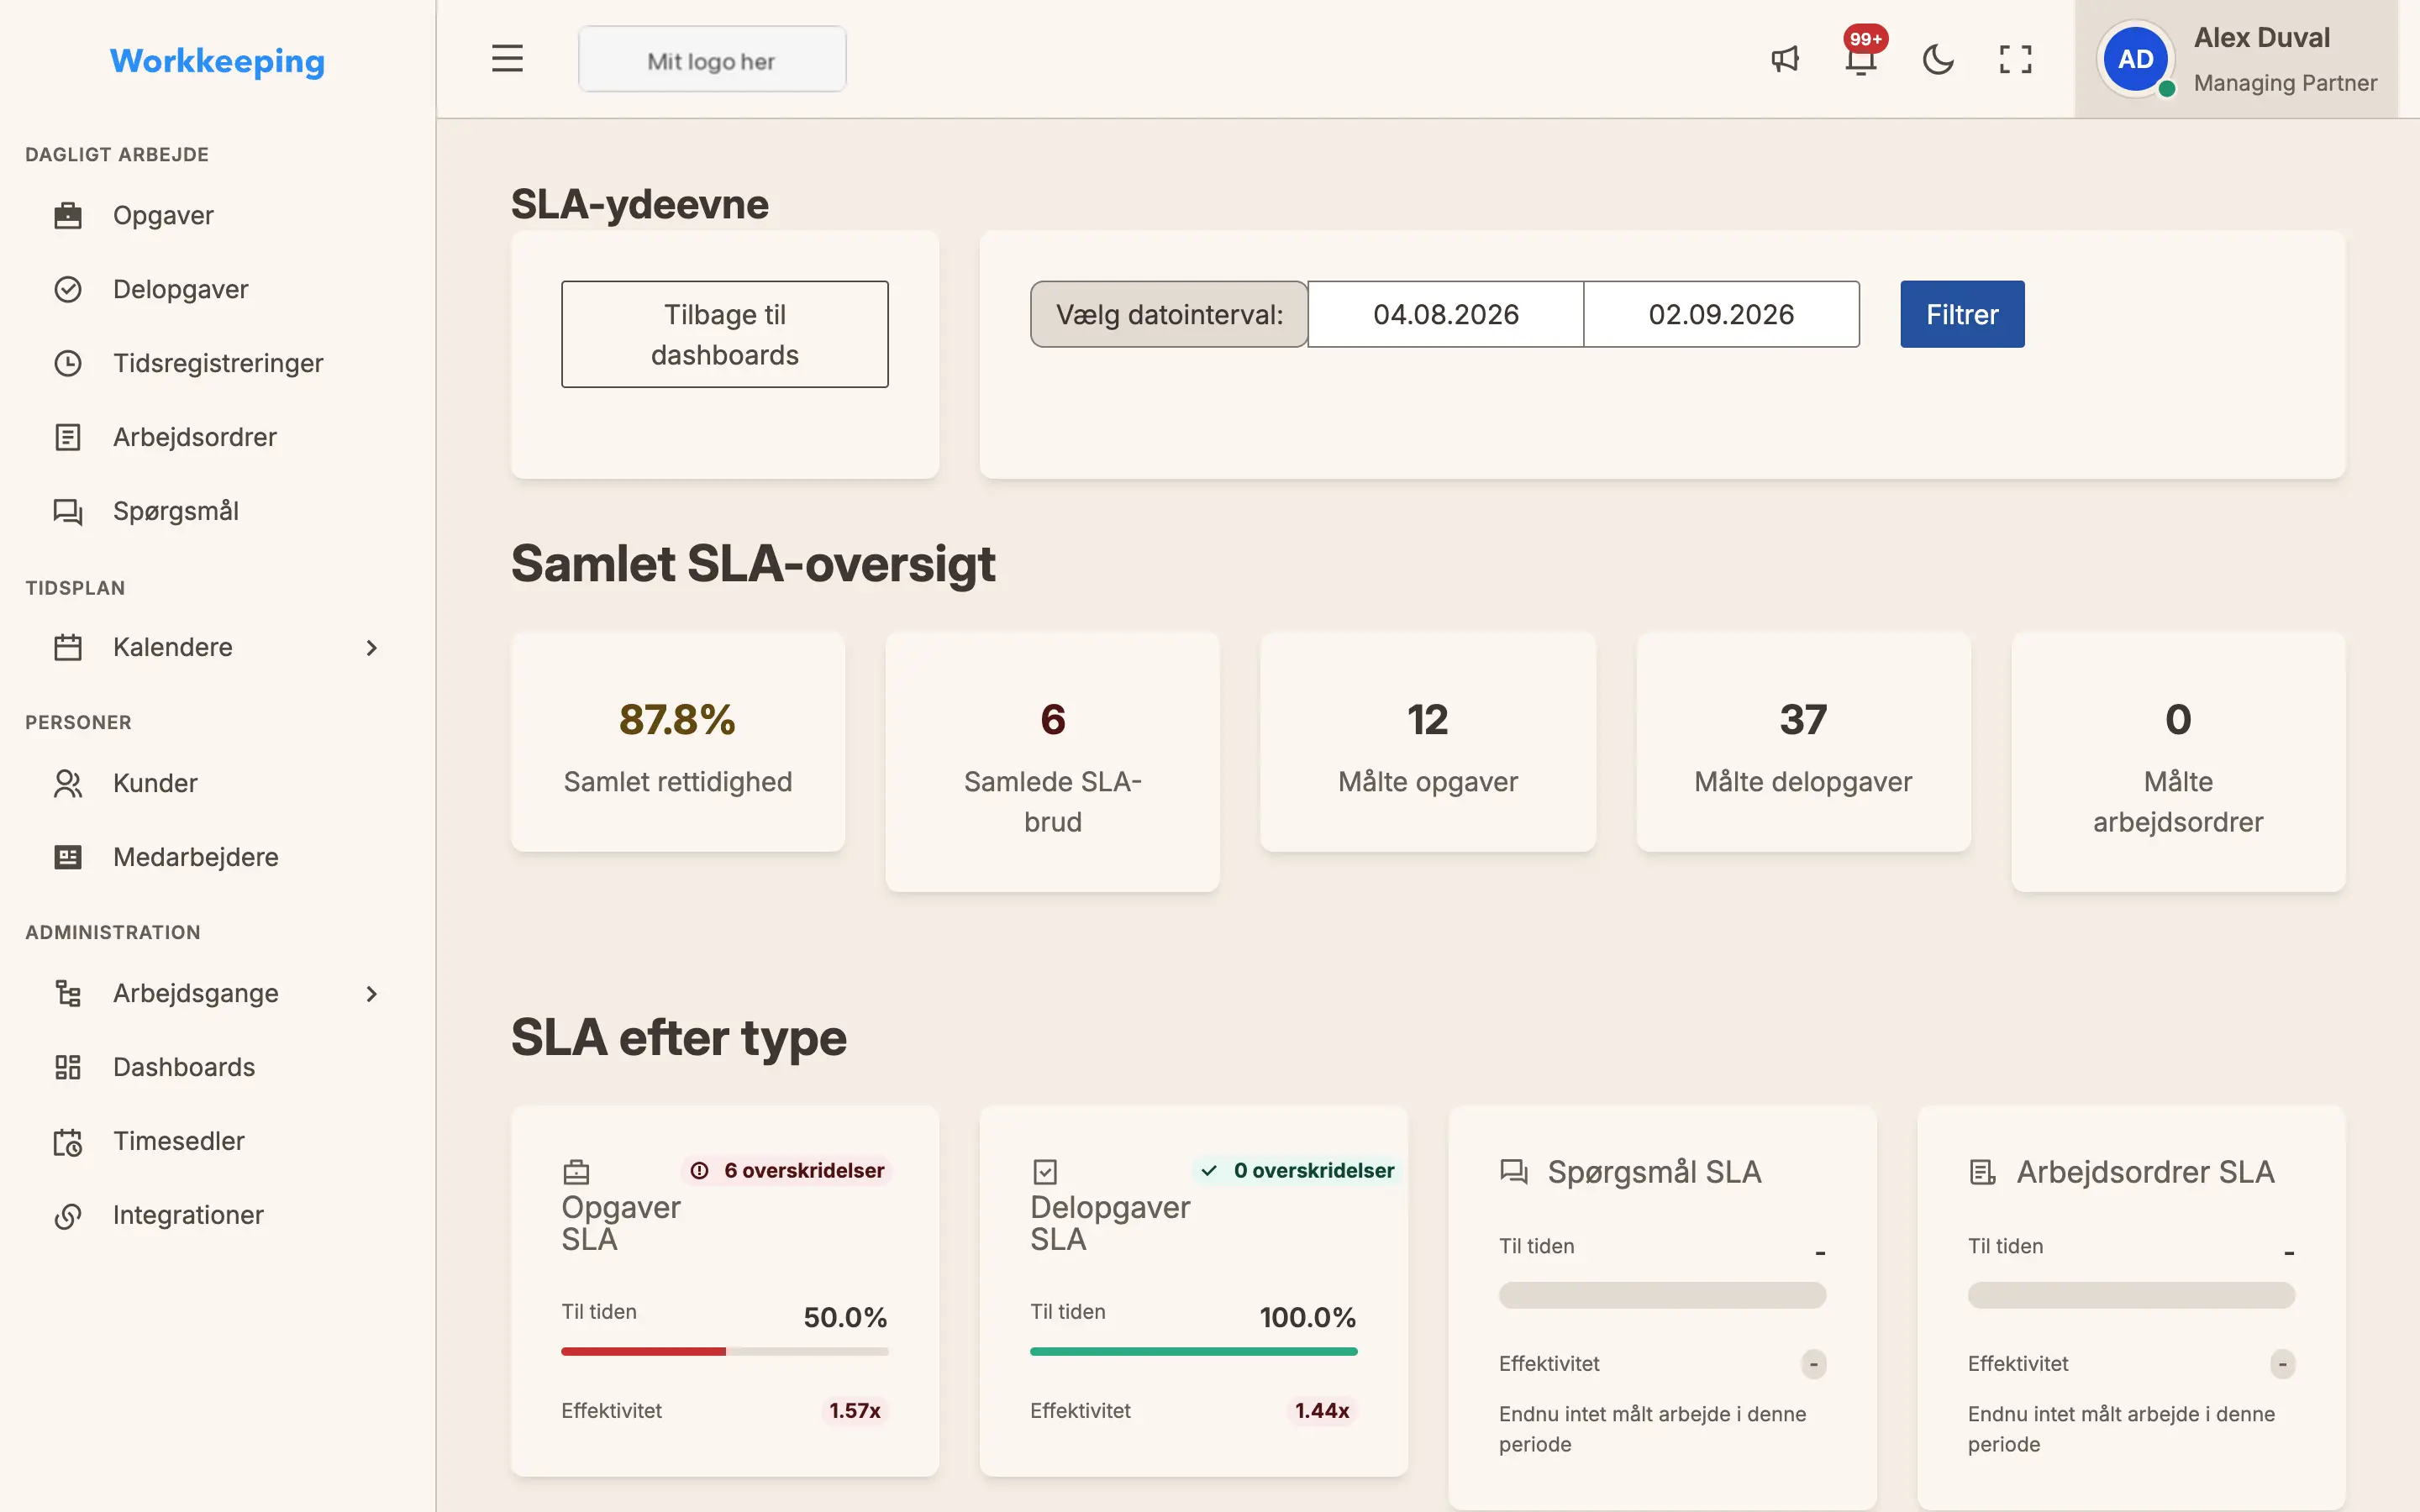Image resolution: width=2420 pixels, height=1512 pixels.
Task: Click the Filtrer button
Action: [x=1962, y=314]
